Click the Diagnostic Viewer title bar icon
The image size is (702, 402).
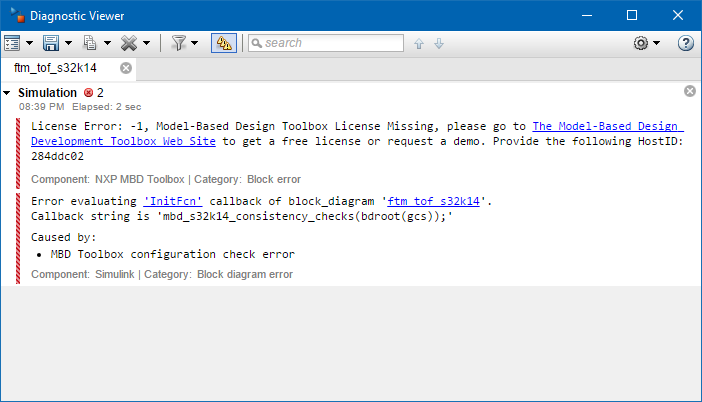(x=17, y=16)
